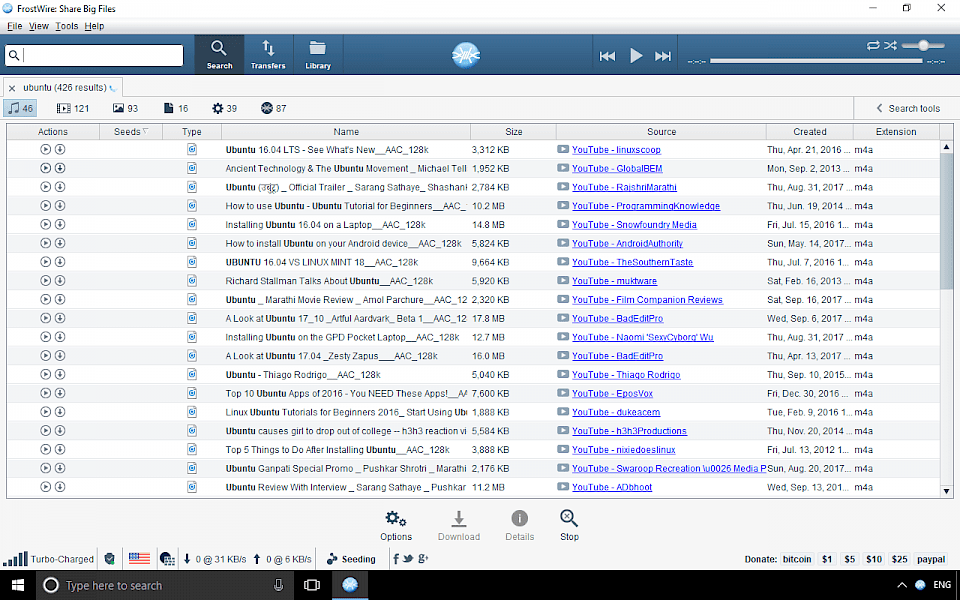This screenshot has height=600, width=960.
Task: Click the Download button below results
Action: point(459,526)
